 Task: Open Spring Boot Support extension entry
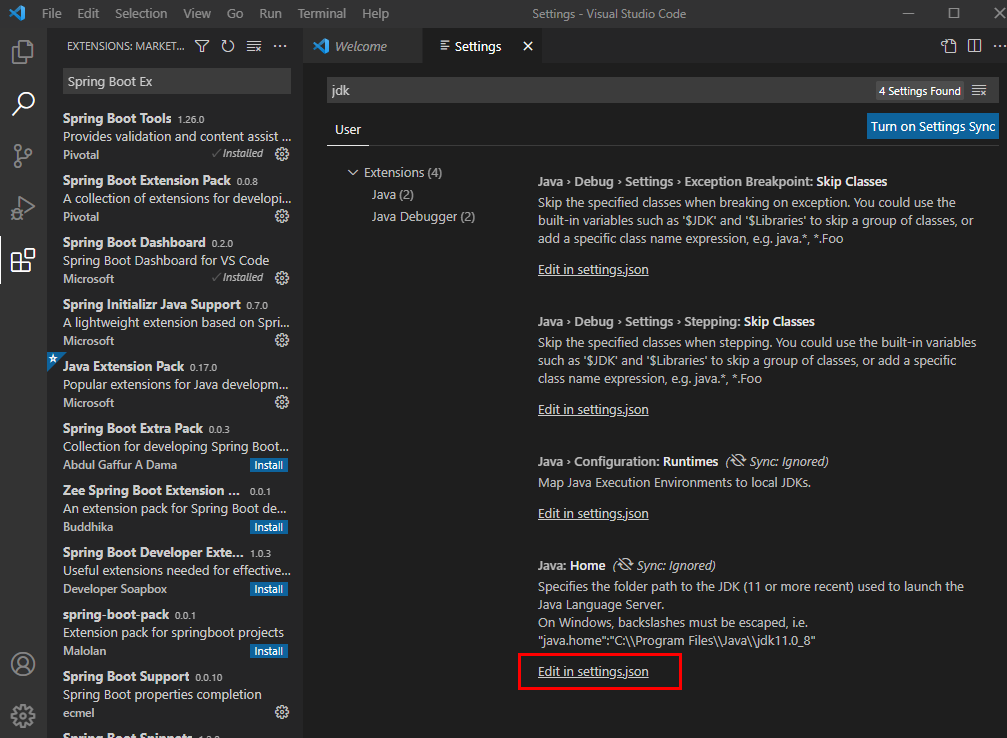tap(176, 694)
